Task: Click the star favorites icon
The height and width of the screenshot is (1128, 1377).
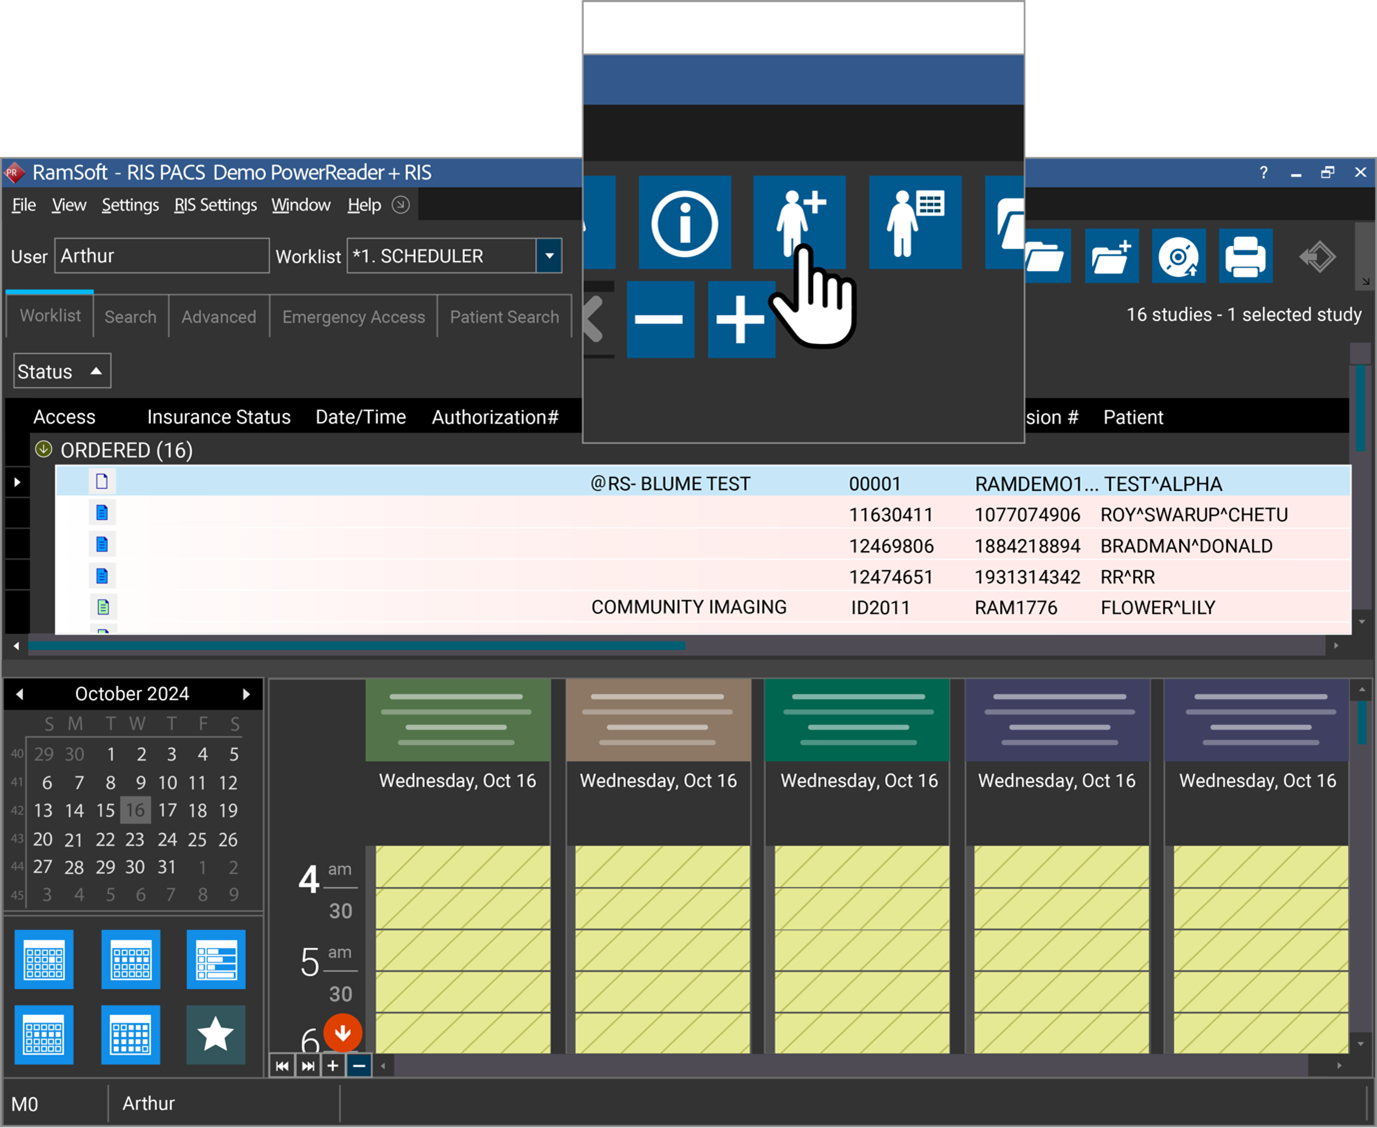Action: tap(215, 1035)
